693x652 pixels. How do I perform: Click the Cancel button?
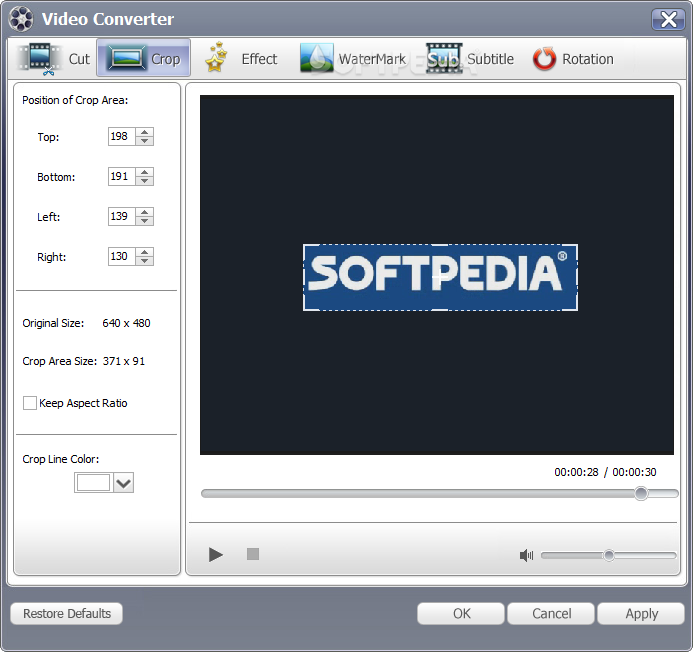tap(551, 614)
